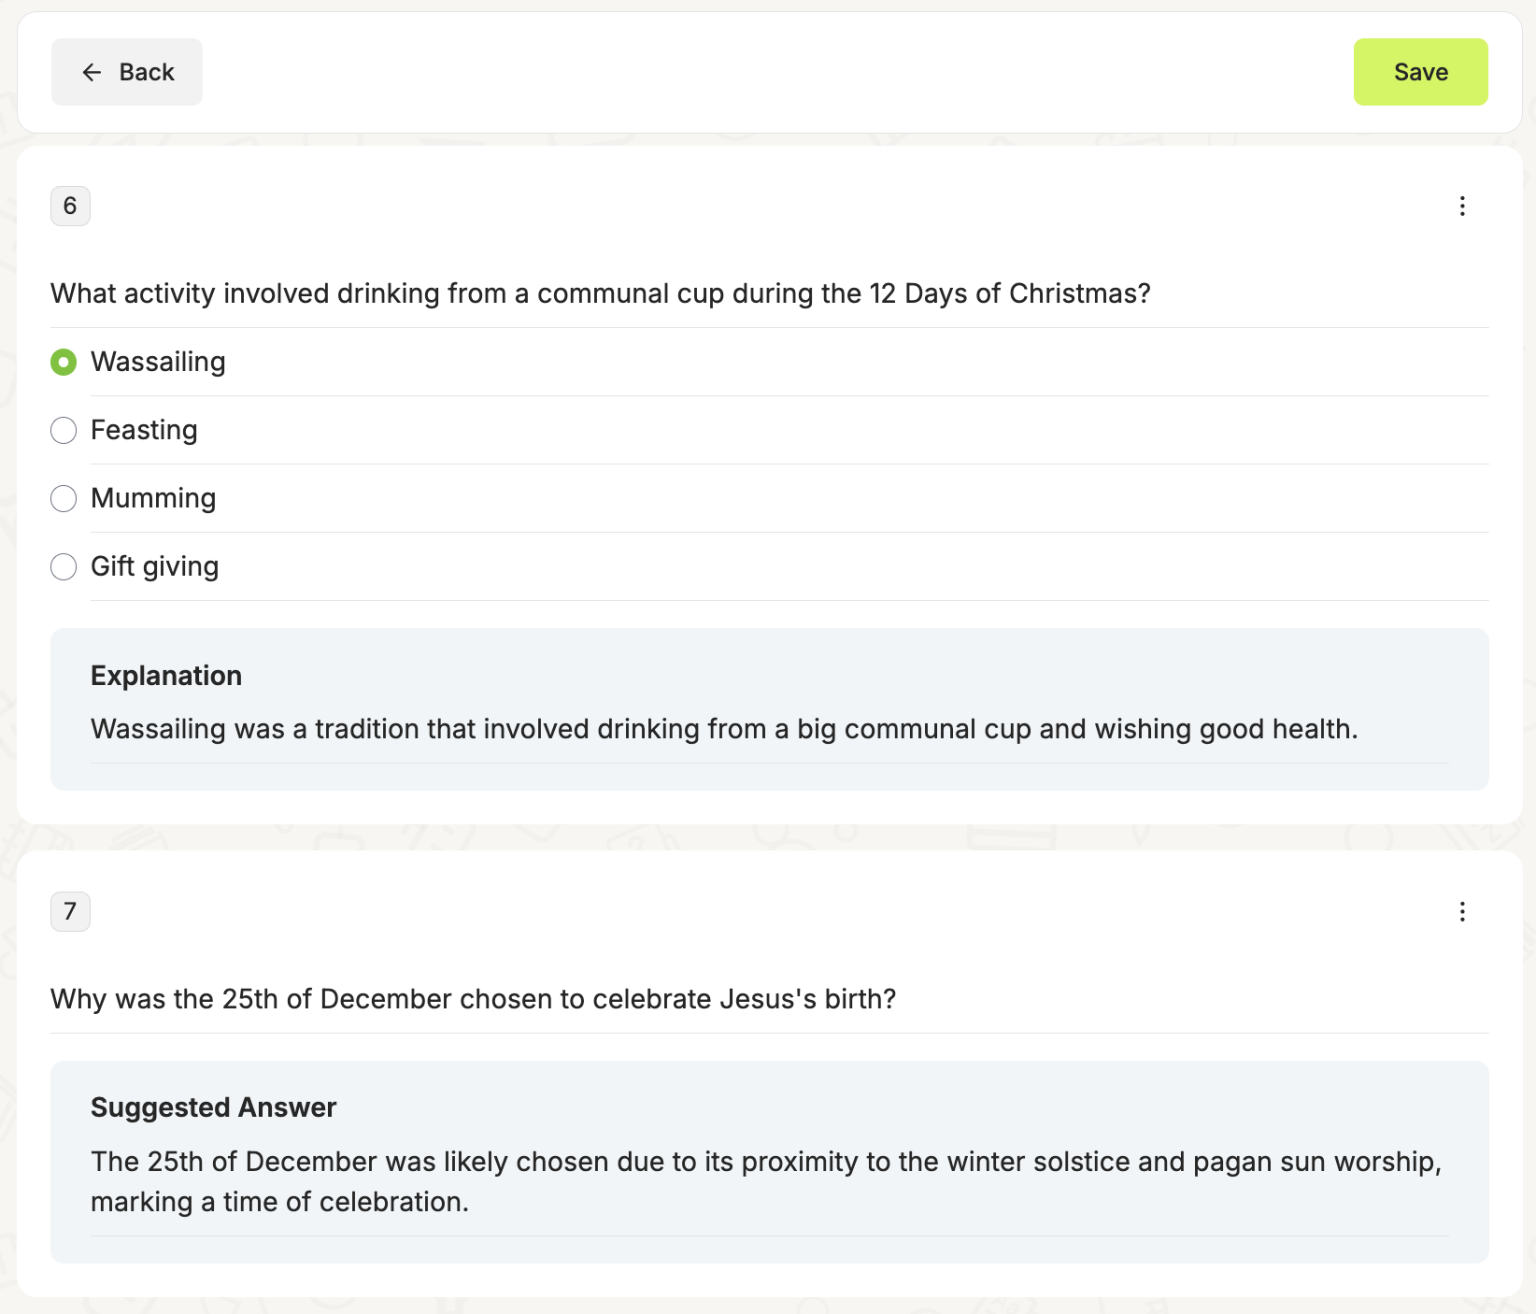Edit the question 7 title text
The width and height of the screenshot is (1536, 1314).
point(473,999)
